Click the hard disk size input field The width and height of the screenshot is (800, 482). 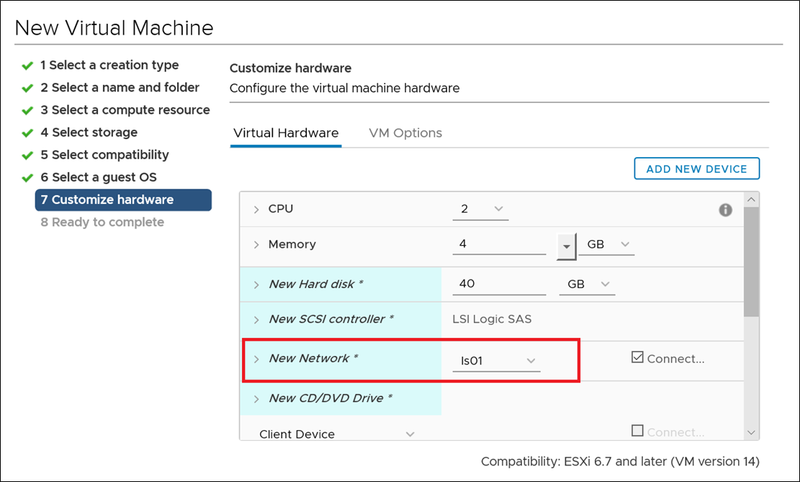point(497,285)
